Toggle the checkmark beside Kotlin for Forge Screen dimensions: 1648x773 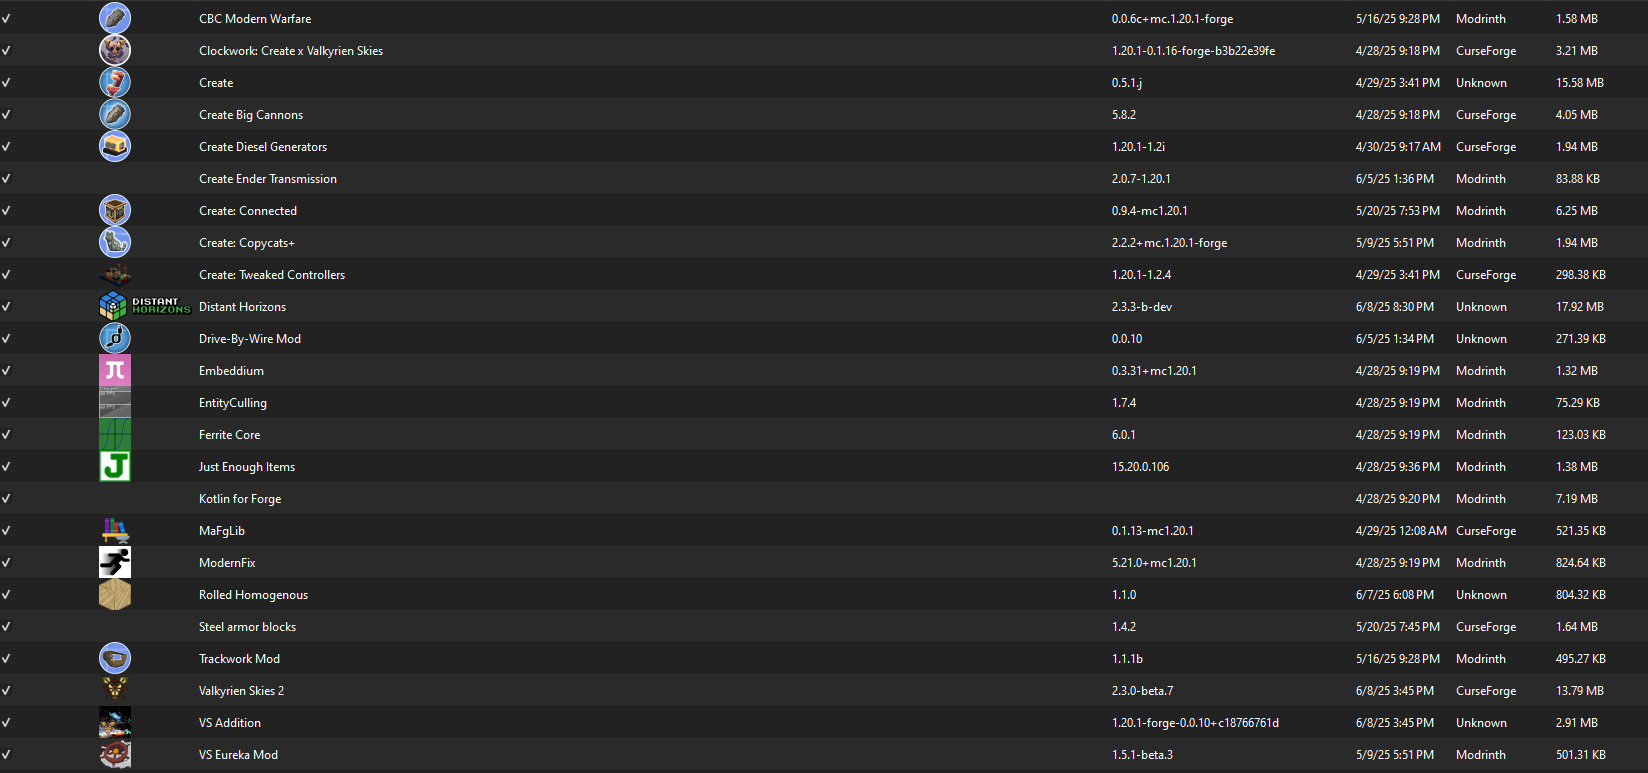(6, 498)
